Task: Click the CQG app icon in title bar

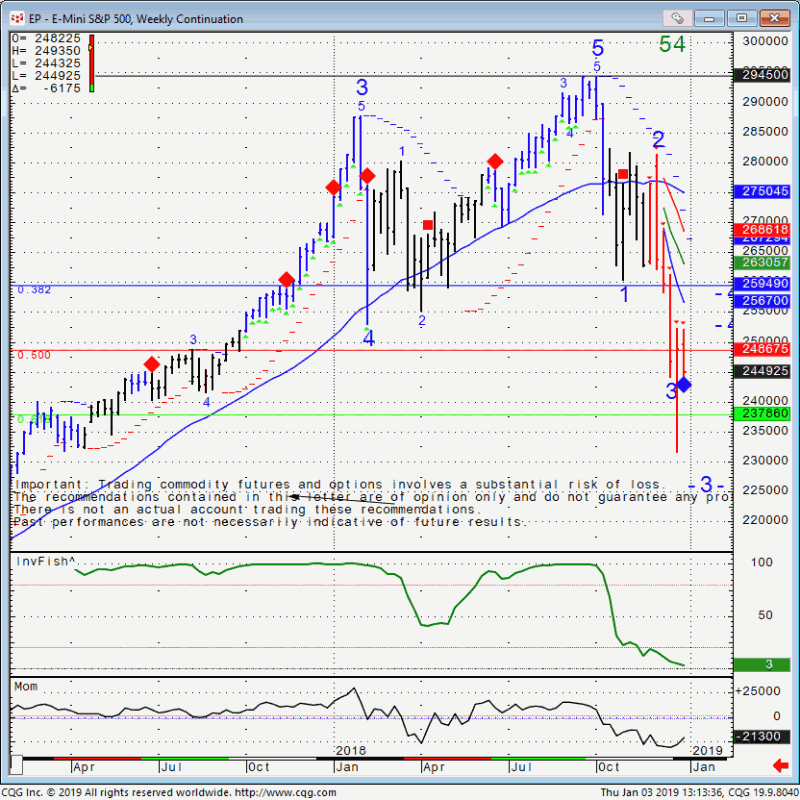Action: tap(18, 18)
